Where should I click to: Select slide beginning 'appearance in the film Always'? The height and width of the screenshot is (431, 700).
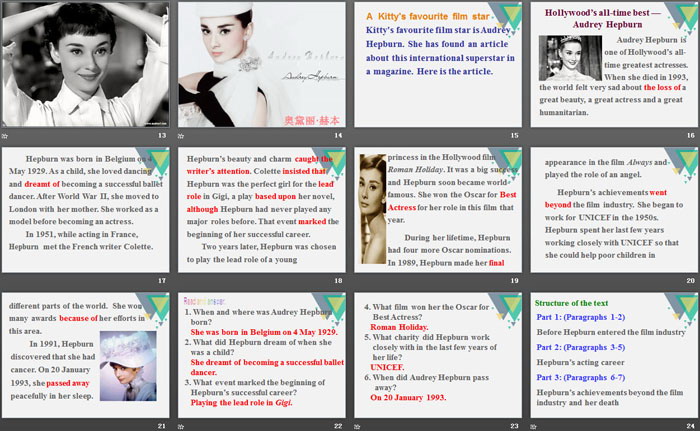(x=614, y=210)
